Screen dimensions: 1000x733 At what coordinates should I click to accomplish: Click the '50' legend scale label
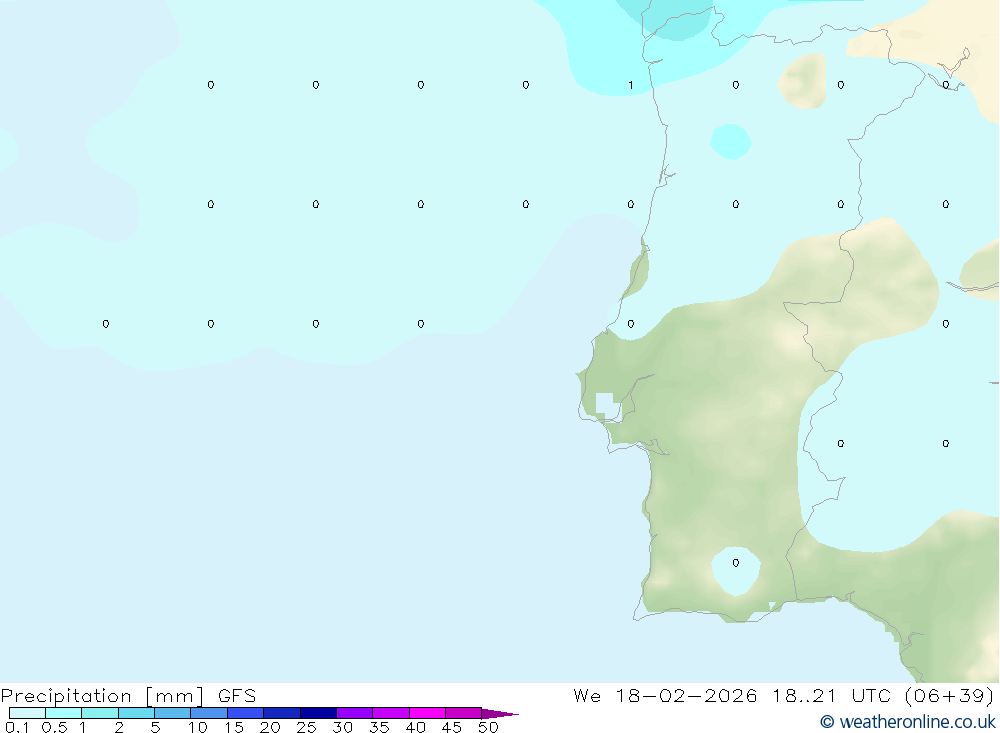(x=488, y=727)
